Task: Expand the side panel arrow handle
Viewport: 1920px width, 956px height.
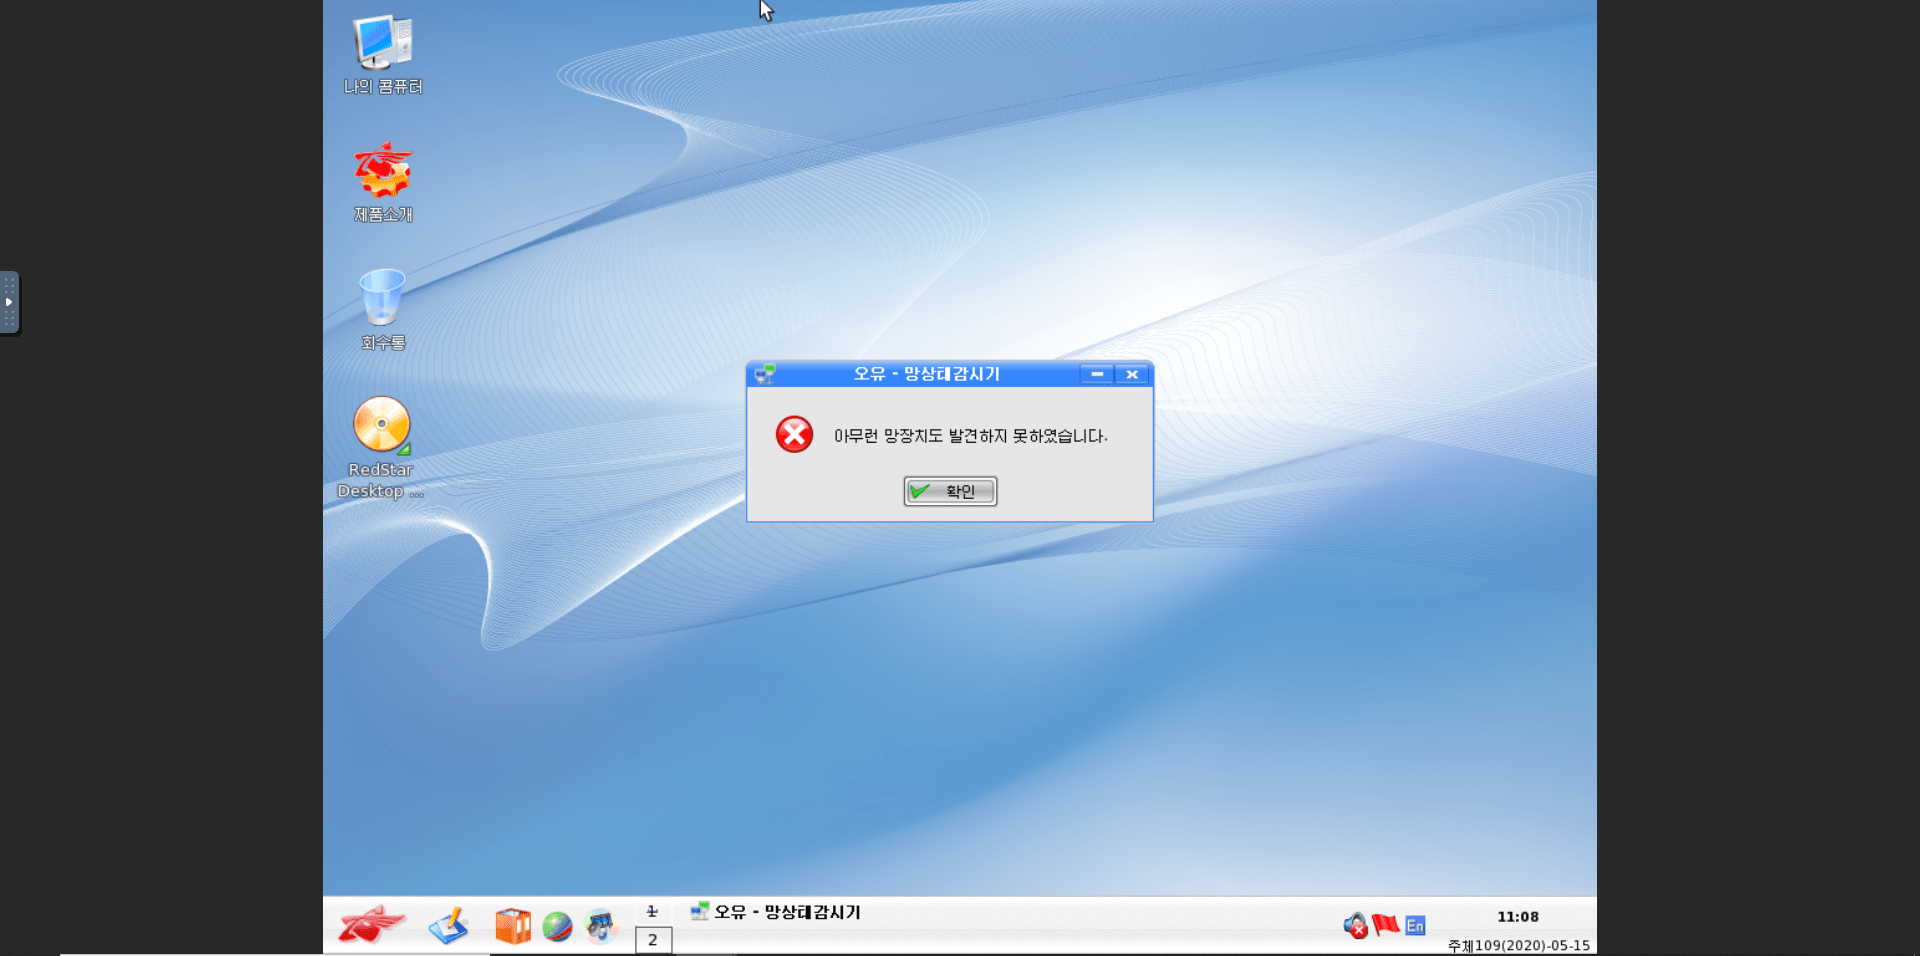Action: 9,302
